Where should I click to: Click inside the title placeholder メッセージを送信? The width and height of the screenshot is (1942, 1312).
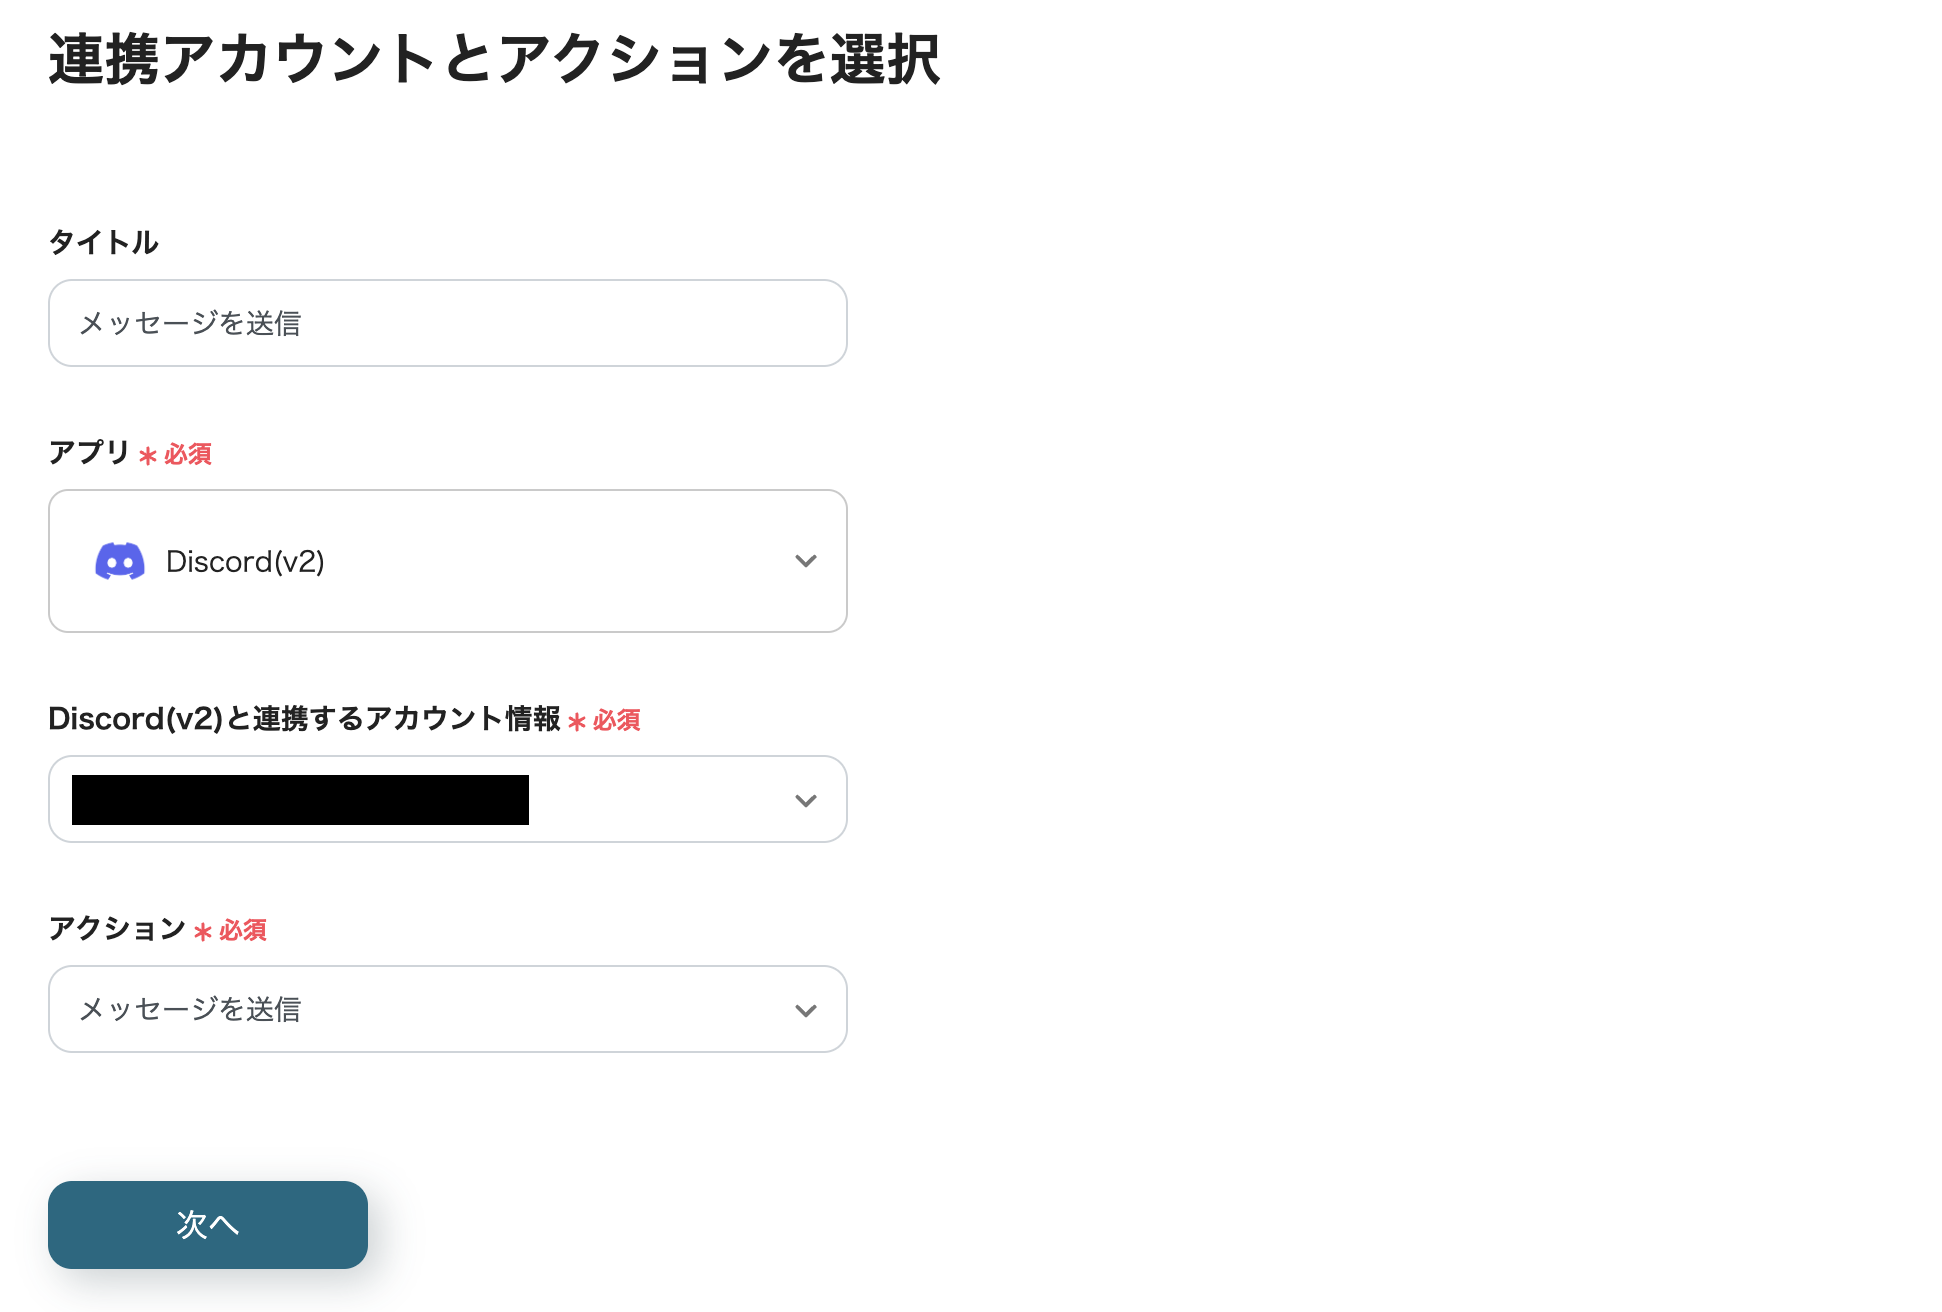click(193, 323)
